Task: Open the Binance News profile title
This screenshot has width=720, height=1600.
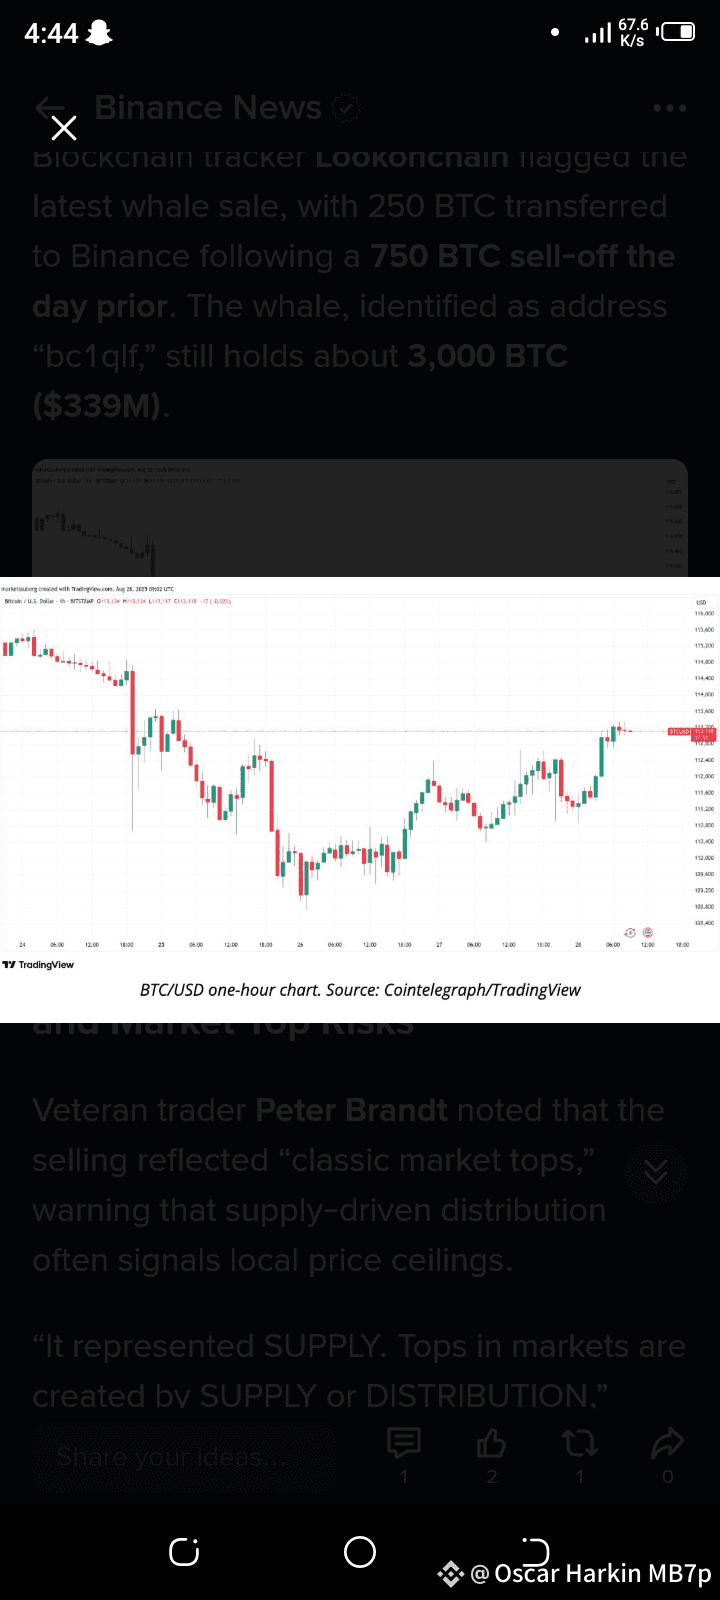Action: [208, 108]
